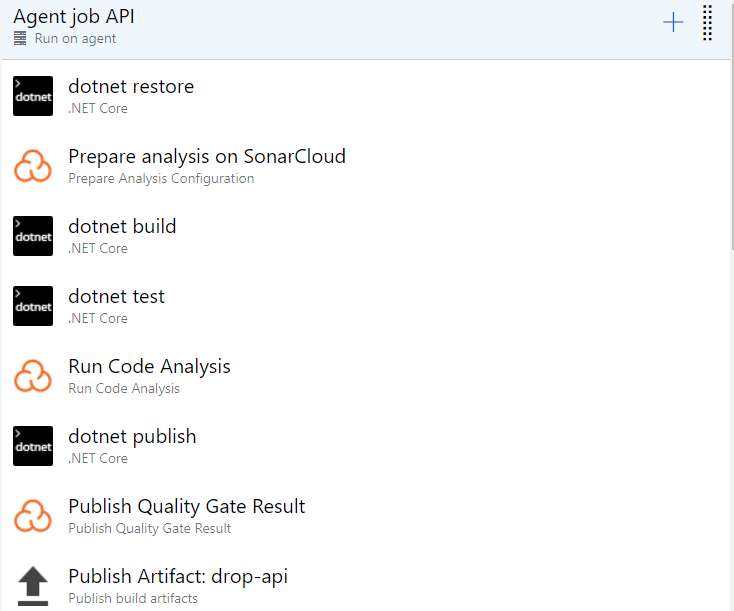This screenshot has width=734, height=611.
Task: Select the dotnet build task title
Action: tap(122, 227)
